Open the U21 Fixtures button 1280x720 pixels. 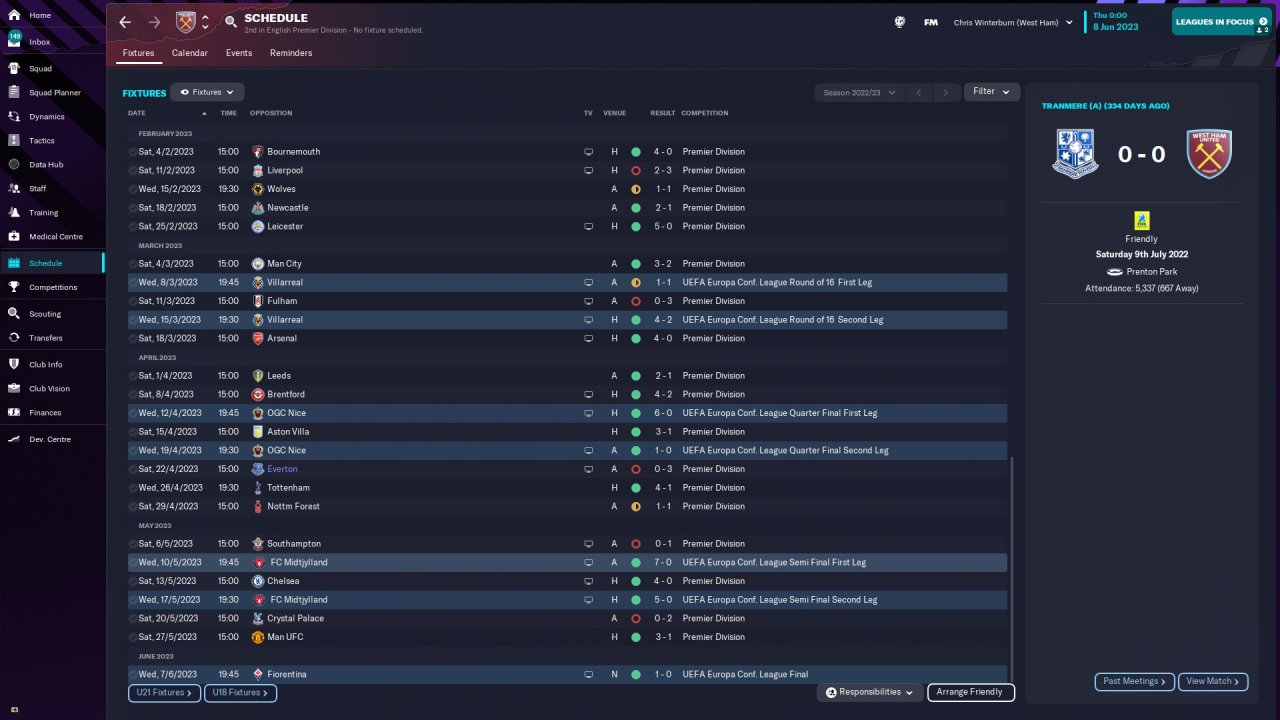tap(164, 692)
